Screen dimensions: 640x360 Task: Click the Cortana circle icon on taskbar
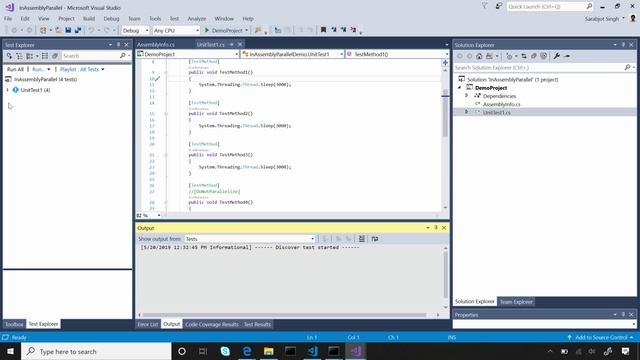pyautogui.click(x=182, y=351)
